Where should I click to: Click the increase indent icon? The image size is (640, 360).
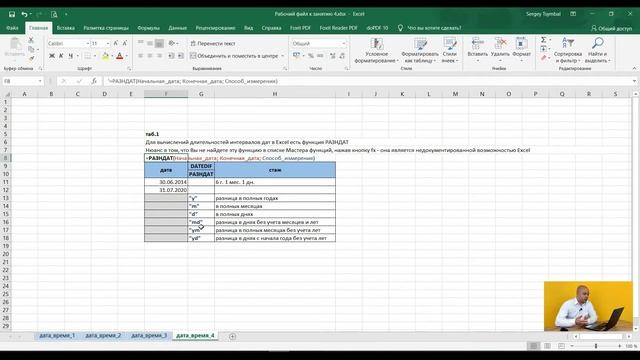(x=180, y=56)
